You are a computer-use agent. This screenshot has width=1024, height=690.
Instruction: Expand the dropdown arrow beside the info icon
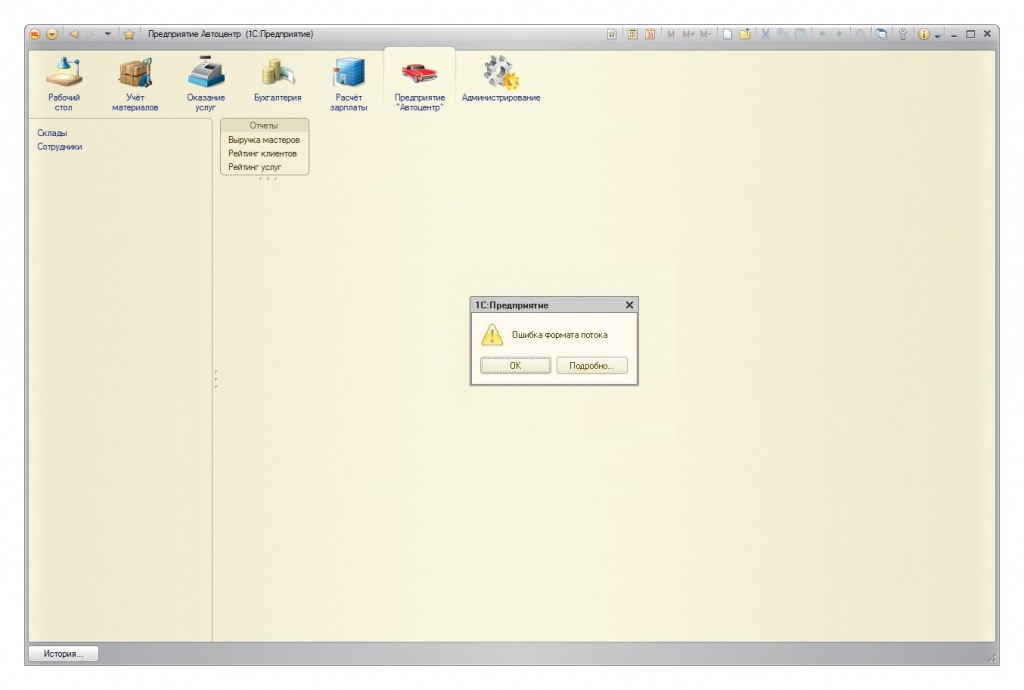click(x=938, y=35)
